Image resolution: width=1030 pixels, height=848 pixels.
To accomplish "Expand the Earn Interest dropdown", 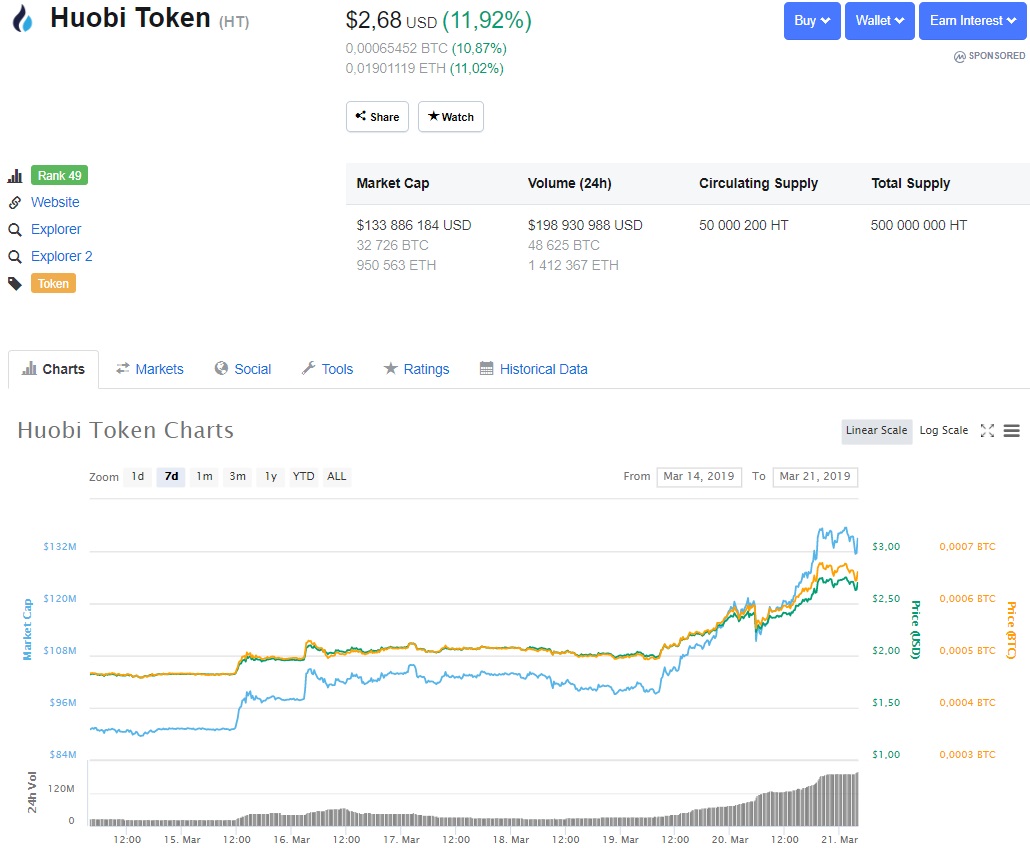I will (972, 21).
